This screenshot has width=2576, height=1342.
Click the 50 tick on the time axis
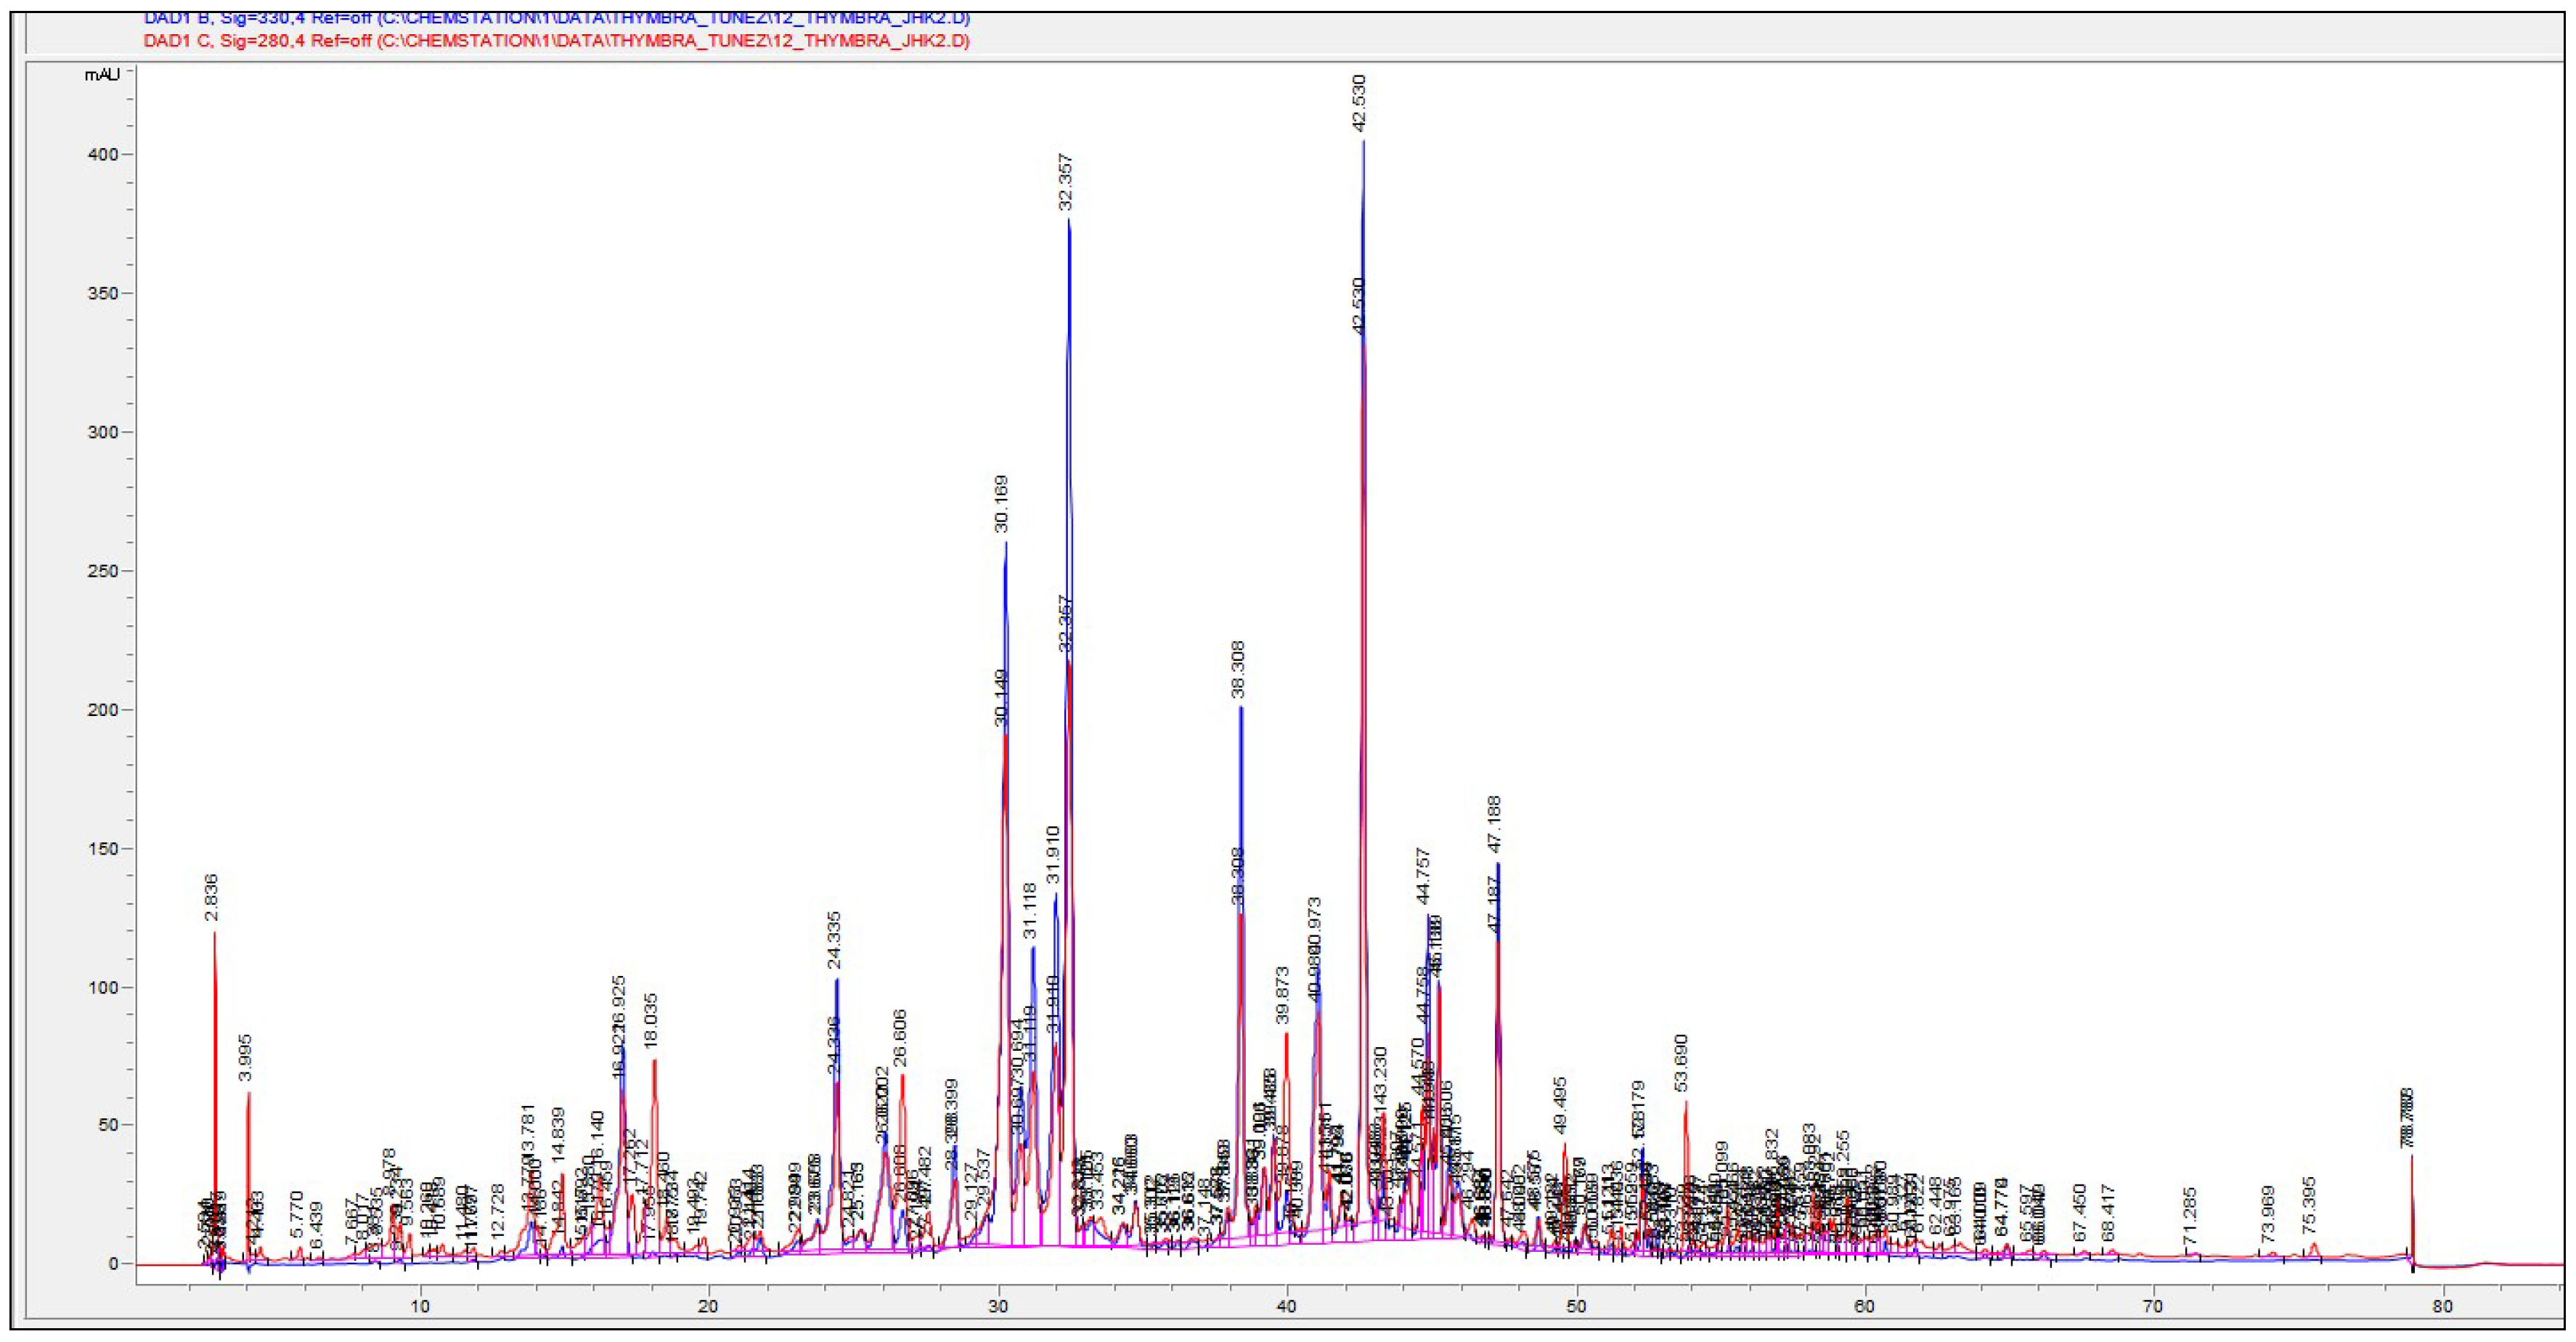tap(1576, 1306)
